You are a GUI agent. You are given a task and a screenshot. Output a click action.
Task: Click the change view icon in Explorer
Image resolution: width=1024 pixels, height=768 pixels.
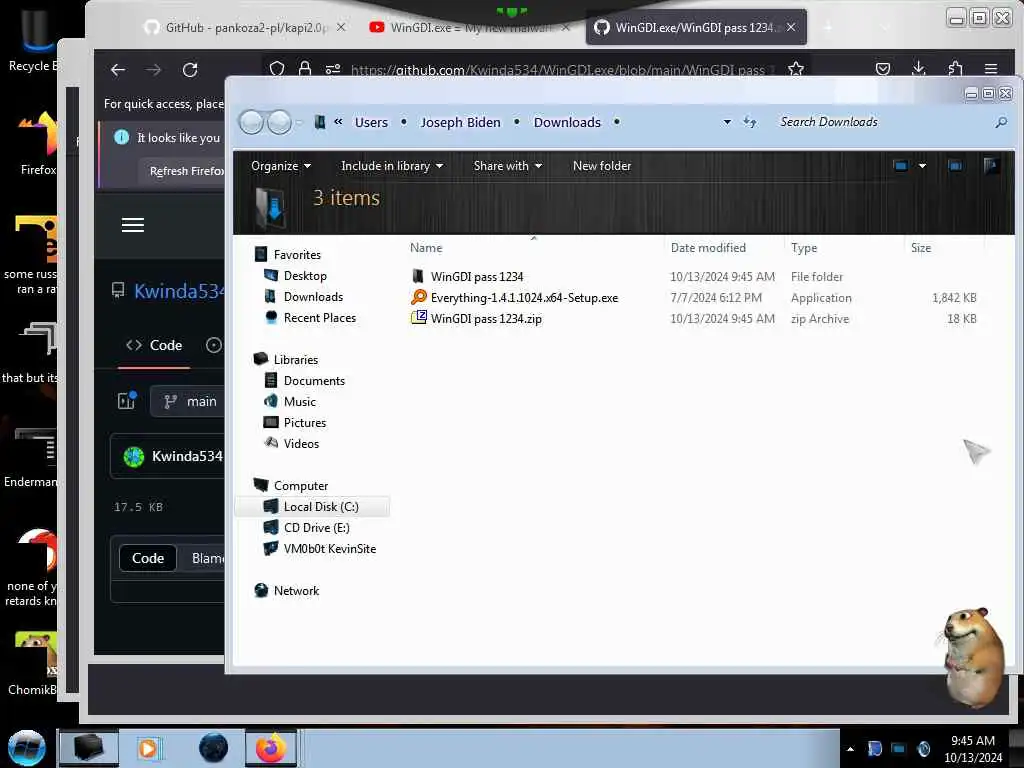[x=901, y=166]
